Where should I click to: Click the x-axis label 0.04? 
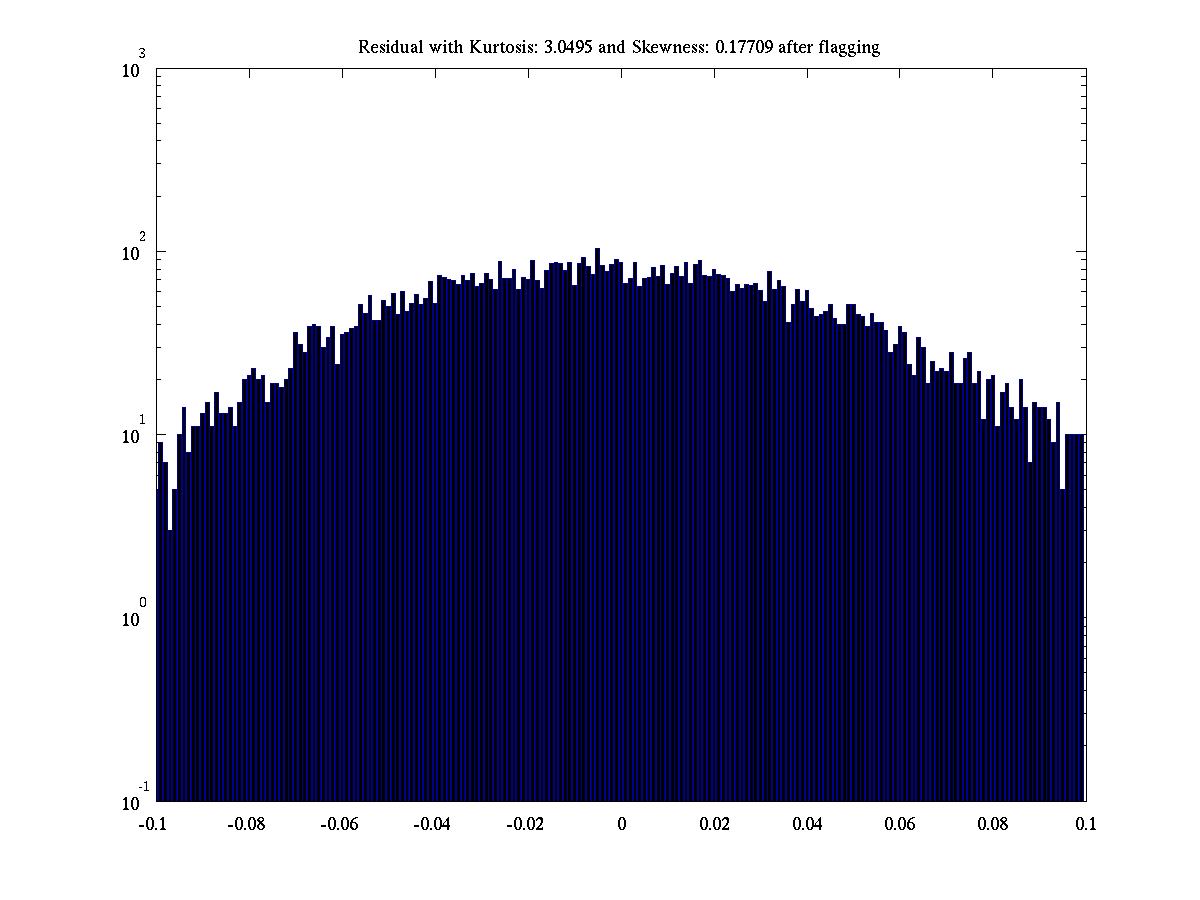tap(807, 825)
